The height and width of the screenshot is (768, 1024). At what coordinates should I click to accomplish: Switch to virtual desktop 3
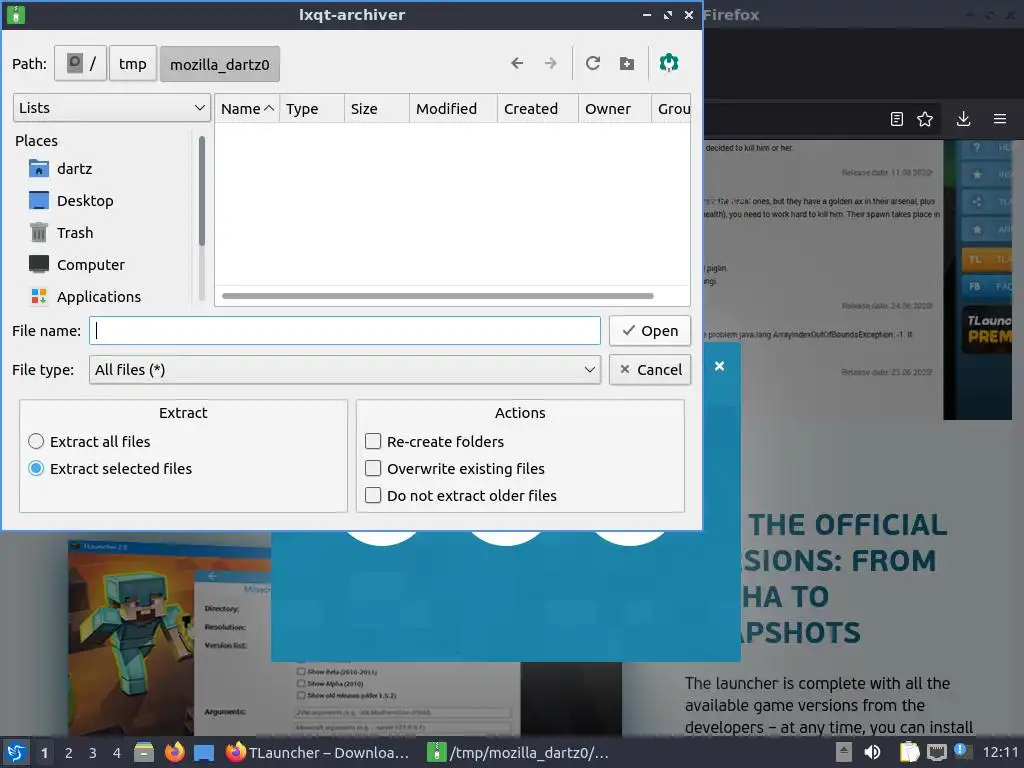pos(93,753)
